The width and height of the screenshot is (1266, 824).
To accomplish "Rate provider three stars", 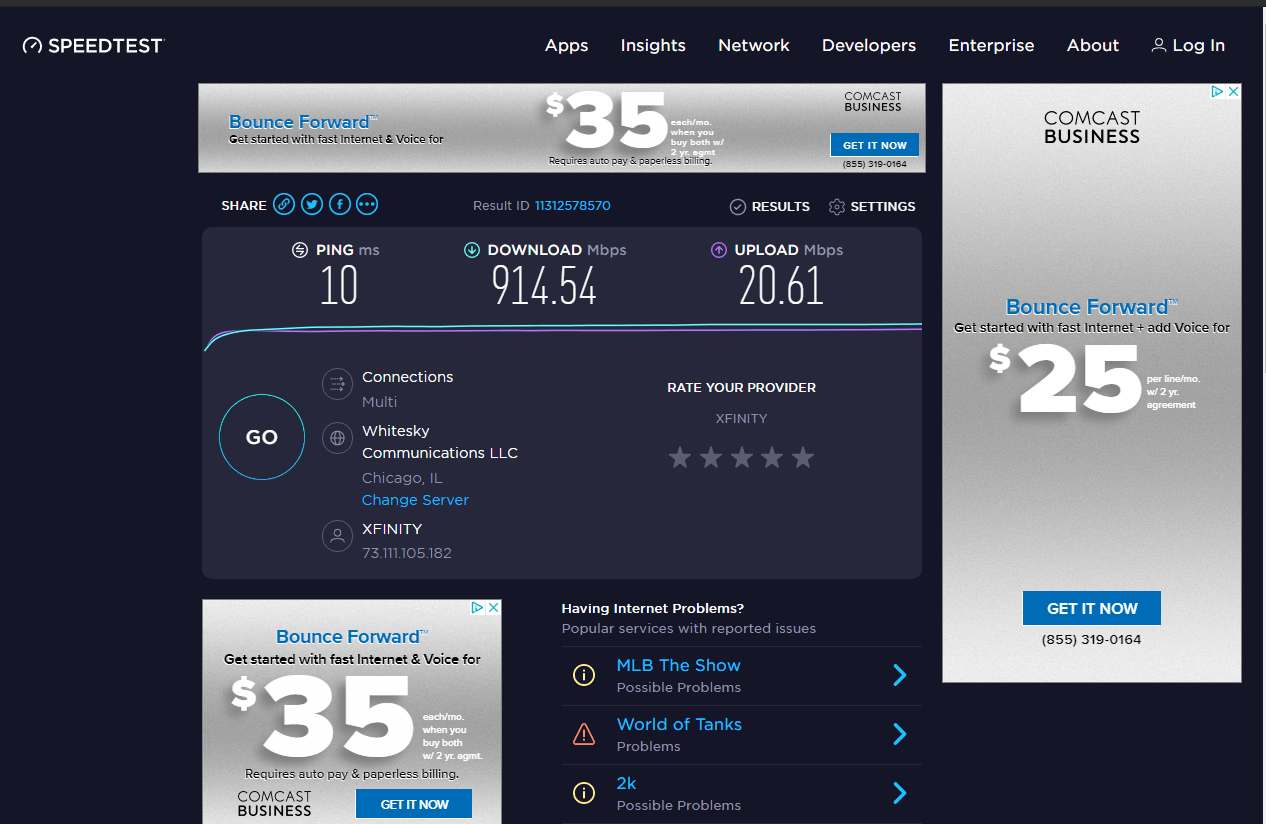I will pyautogui.click(x=742, y=458).
